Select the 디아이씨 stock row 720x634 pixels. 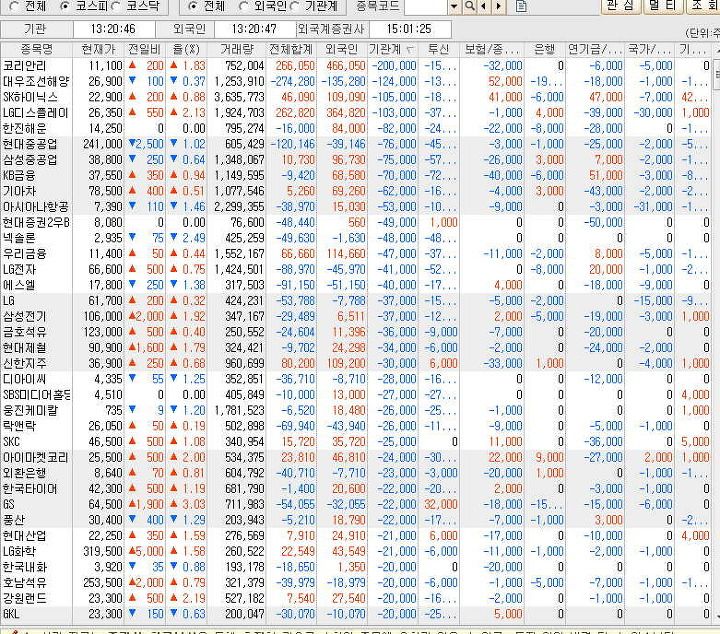click(356, 379)
